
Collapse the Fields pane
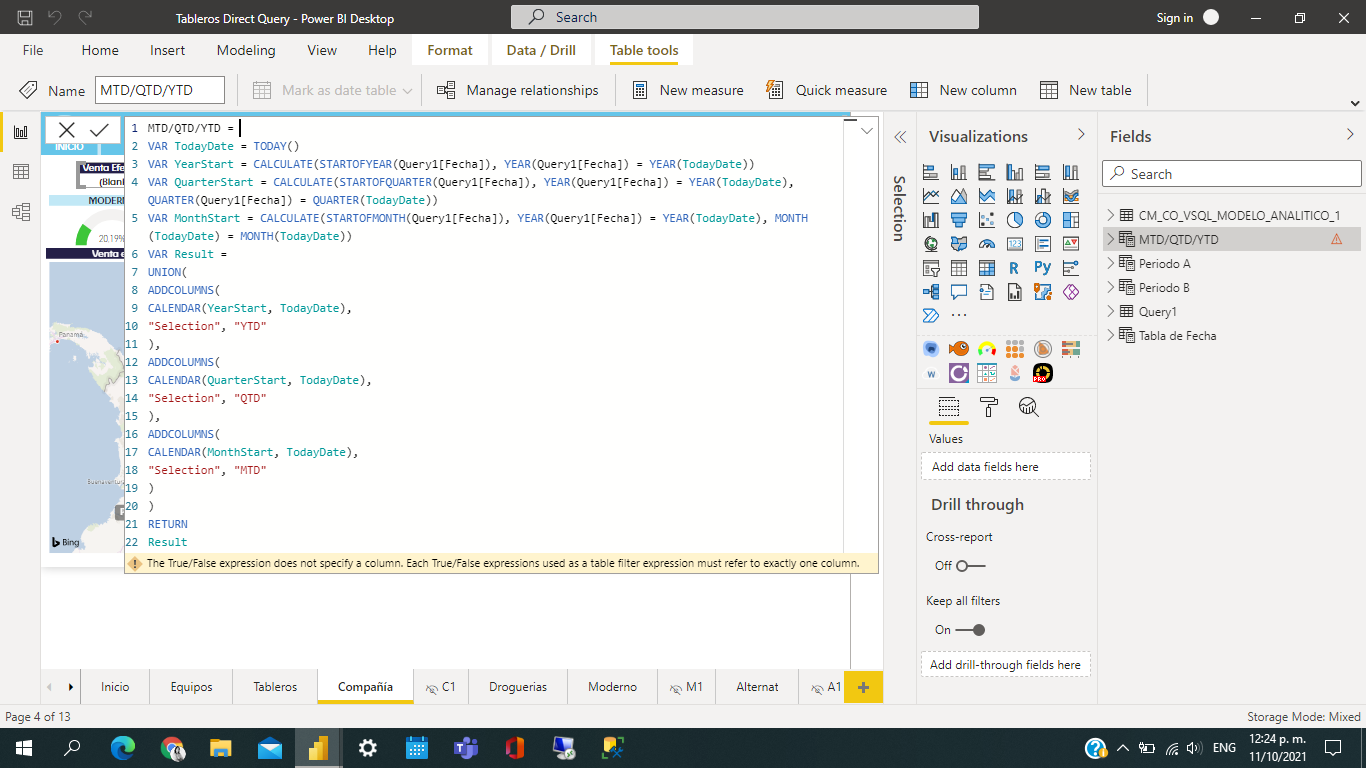1350,135
